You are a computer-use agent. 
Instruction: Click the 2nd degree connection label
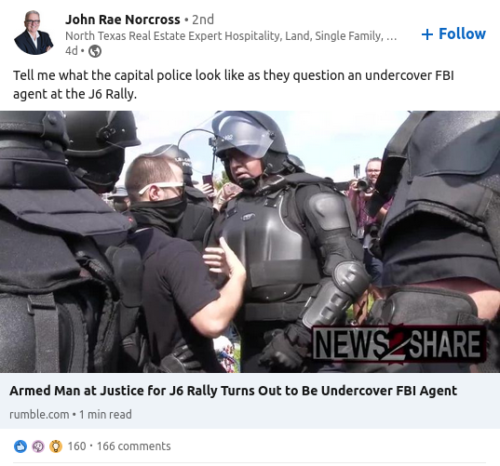(203, 20)
